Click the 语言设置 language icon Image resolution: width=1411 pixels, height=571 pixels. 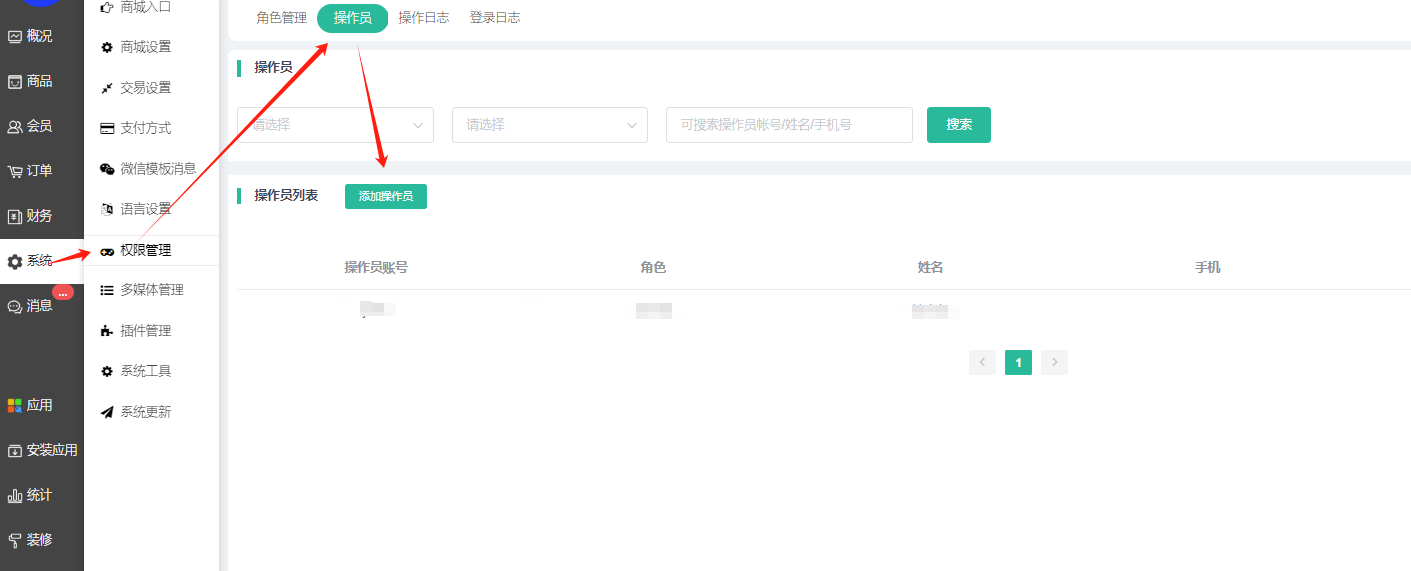[107, 209]
